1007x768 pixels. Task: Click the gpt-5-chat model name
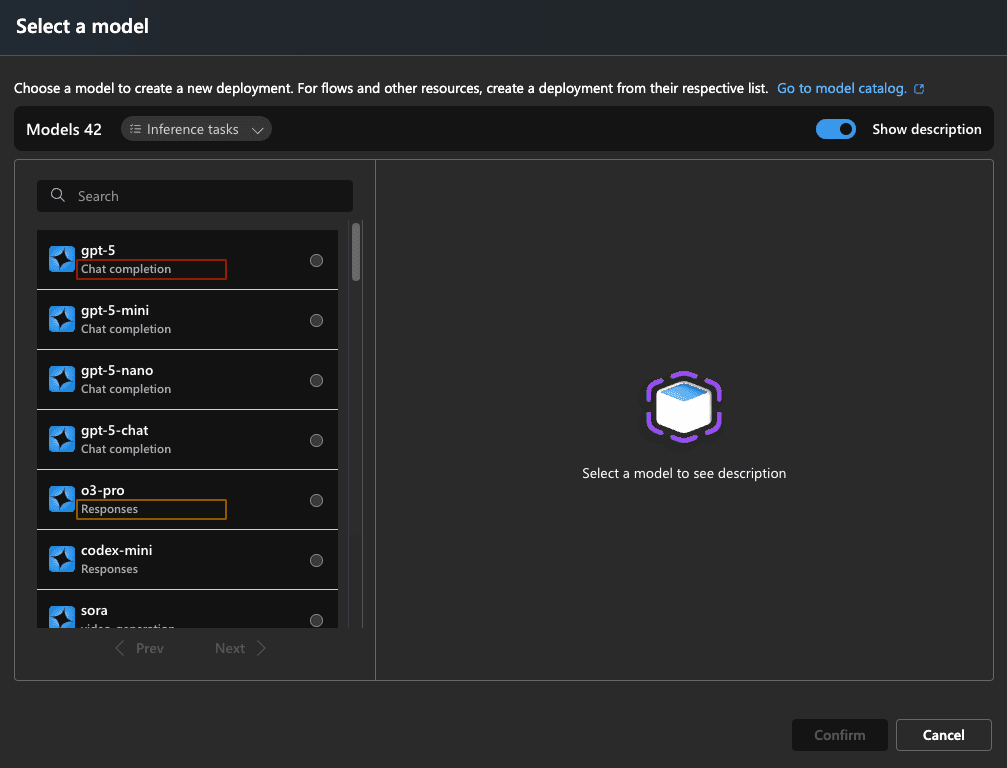tap(114, 430)
